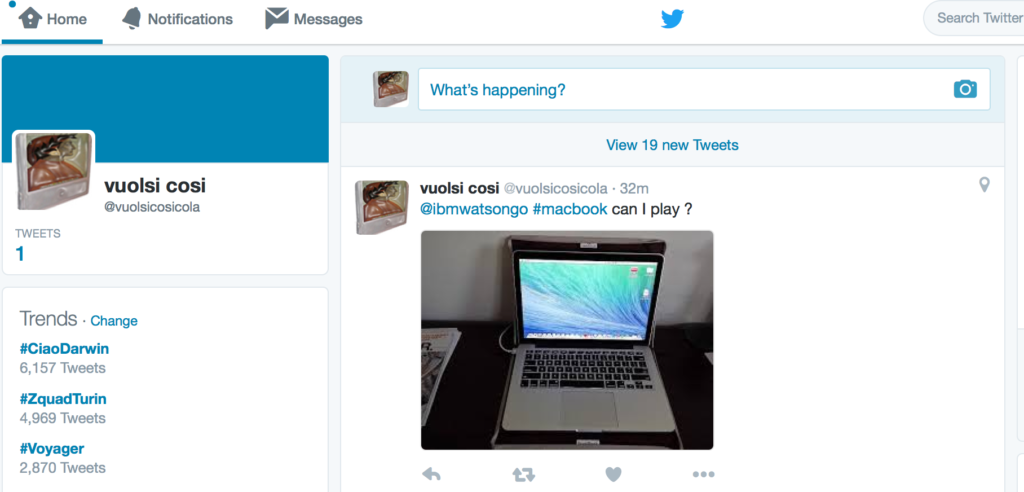The image size is (1024, 492).
Task: Like the tweet with heart icon
Action: pos(613,474)
